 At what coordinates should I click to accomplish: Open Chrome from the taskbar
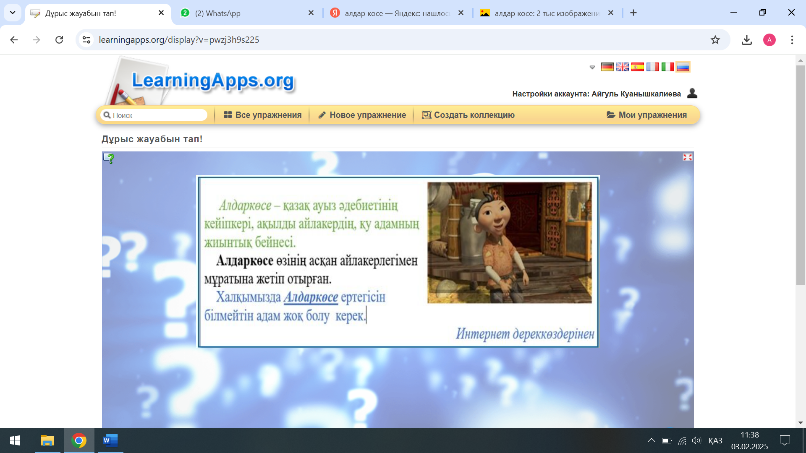coord(79,441)
